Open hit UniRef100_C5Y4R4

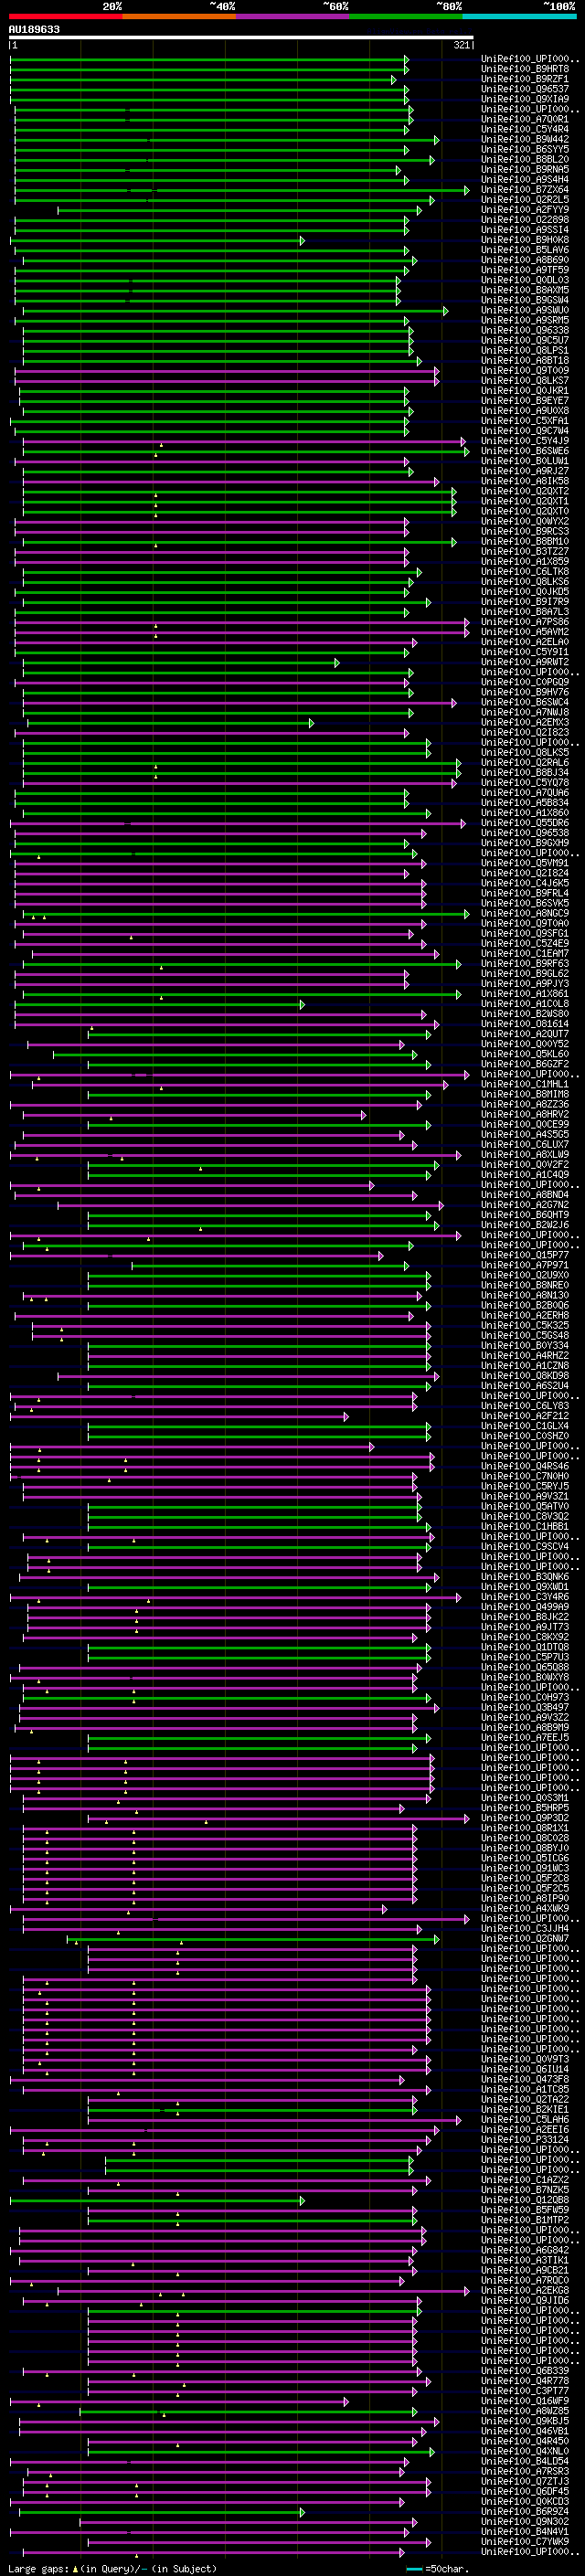click(x=525, y=129)
